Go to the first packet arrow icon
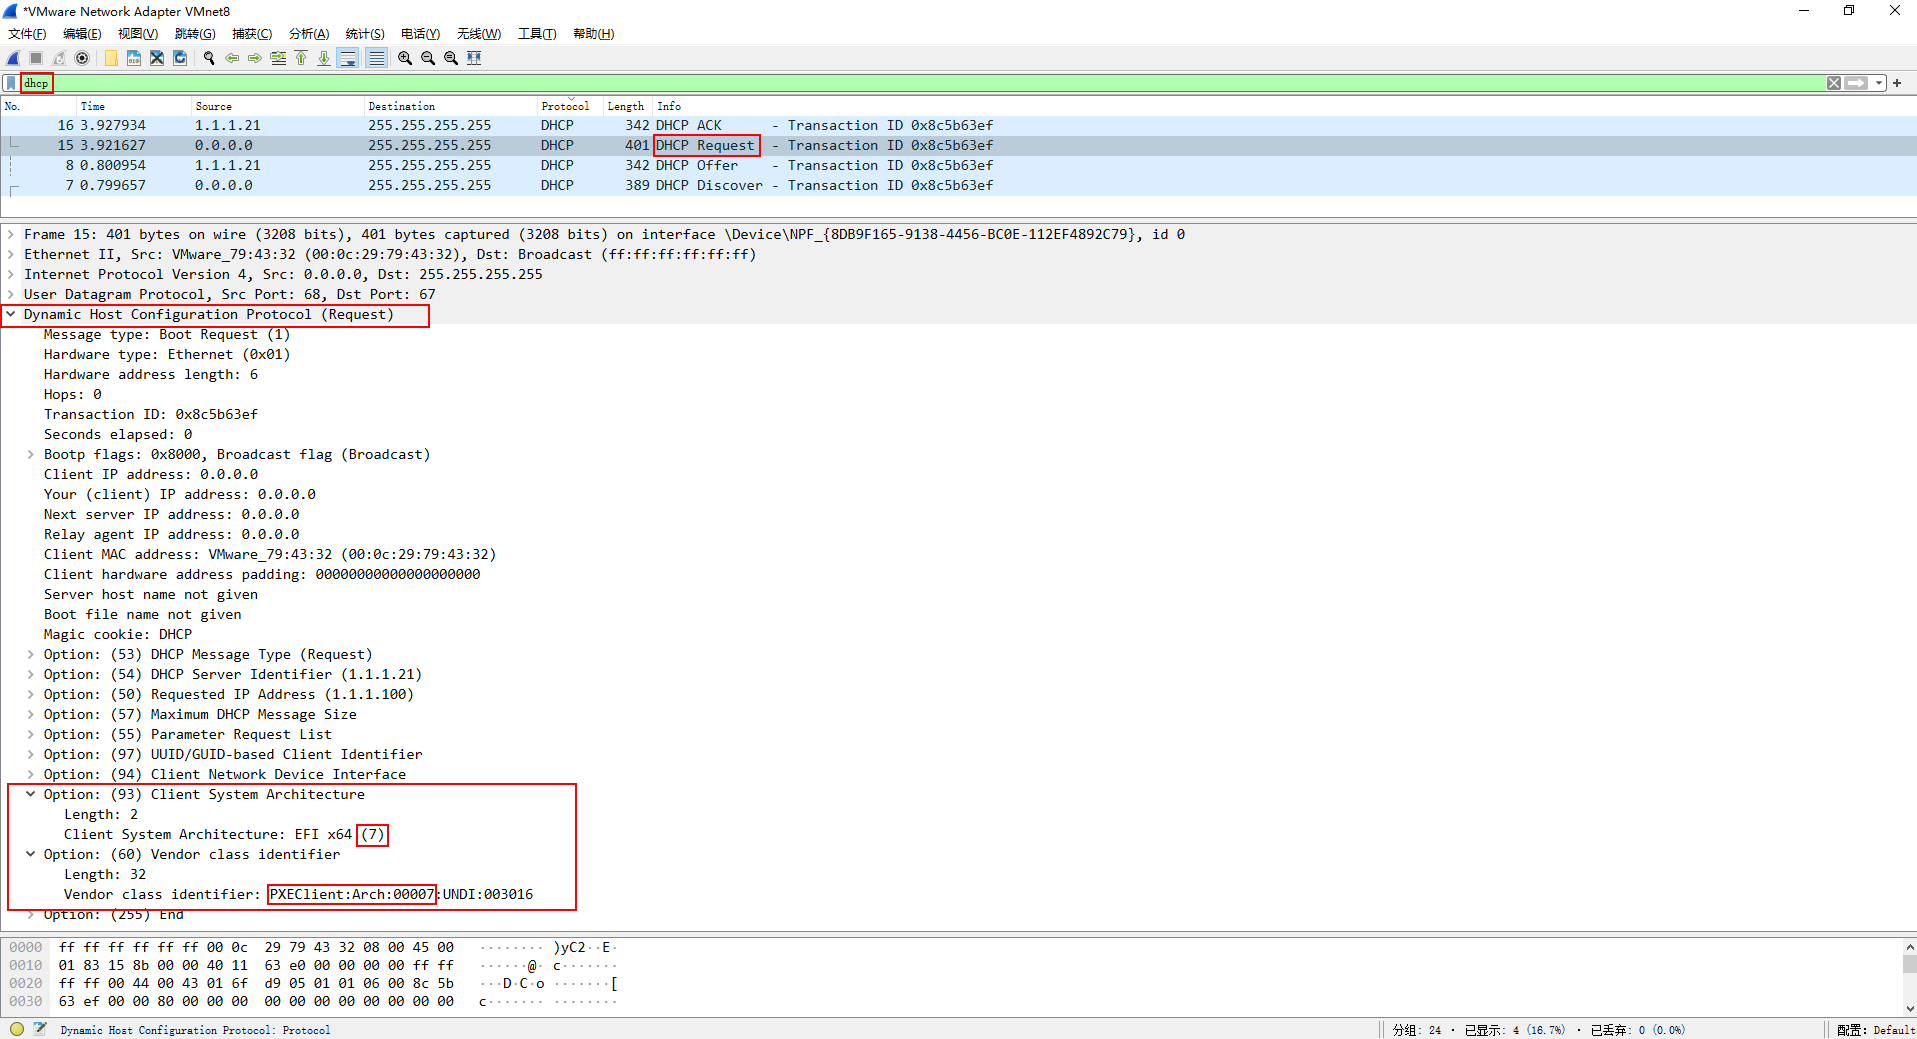 tap(301, 58)
